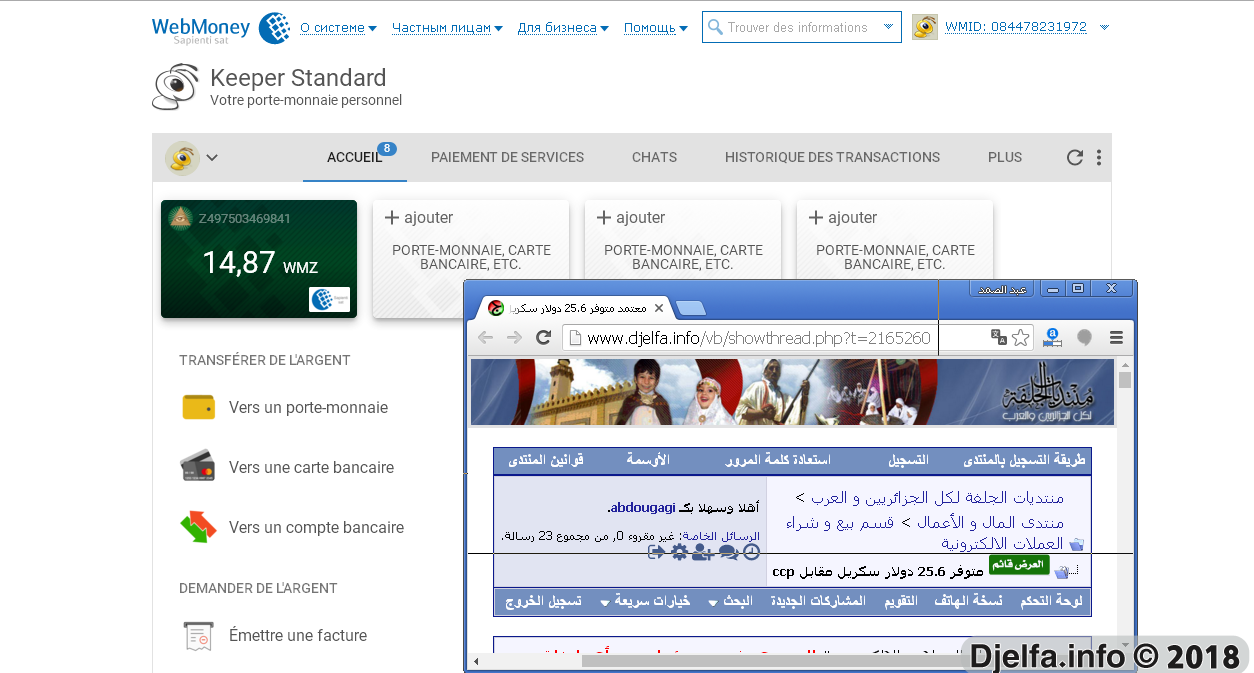This screenshot has width=1254, height=673.
Task: Click the arrows icon for Vers un compte bancaire
Action: [x=198, y=527]
